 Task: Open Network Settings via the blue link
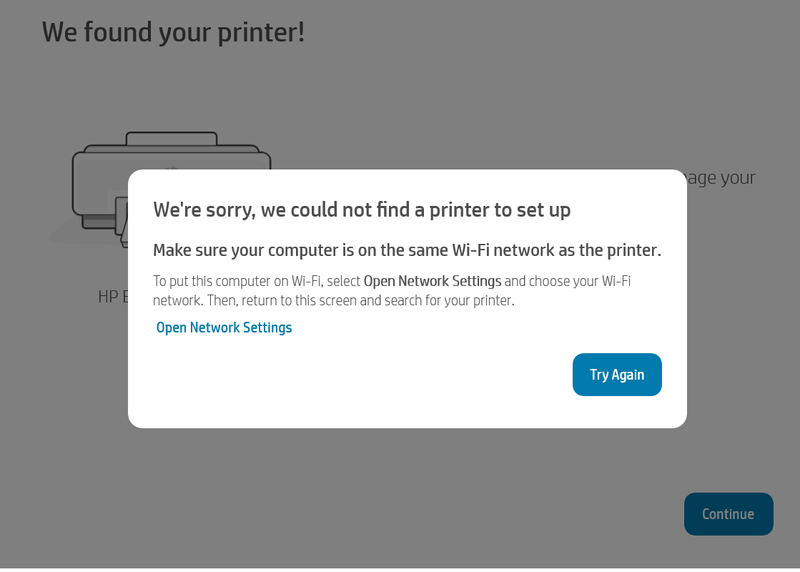(224, 328)
